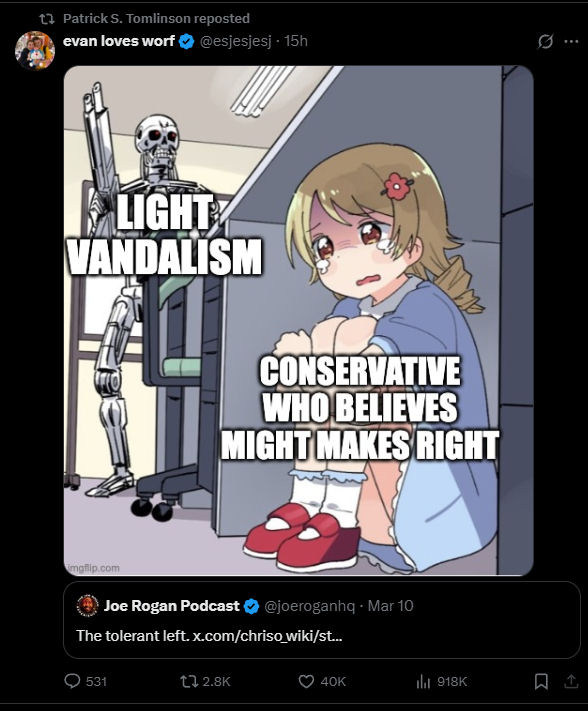Open the evan loves worf display name
This screenshot has width=588, height=711.
pos(119,41)
